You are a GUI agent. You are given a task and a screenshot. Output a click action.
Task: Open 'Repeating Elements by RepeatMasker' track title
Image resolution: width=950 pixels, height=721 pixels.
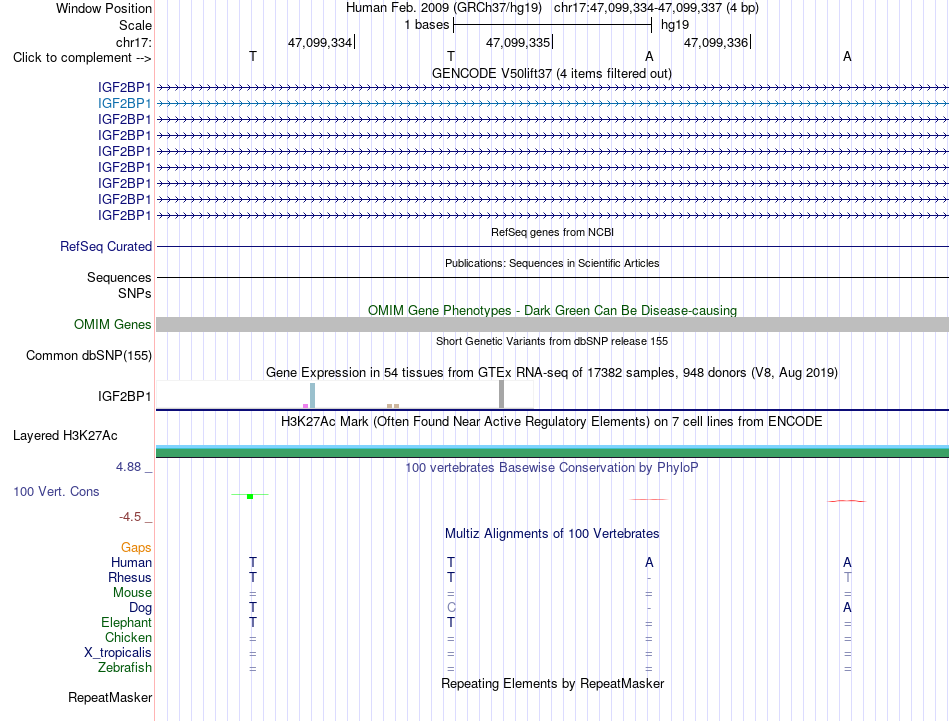point(552,683)
